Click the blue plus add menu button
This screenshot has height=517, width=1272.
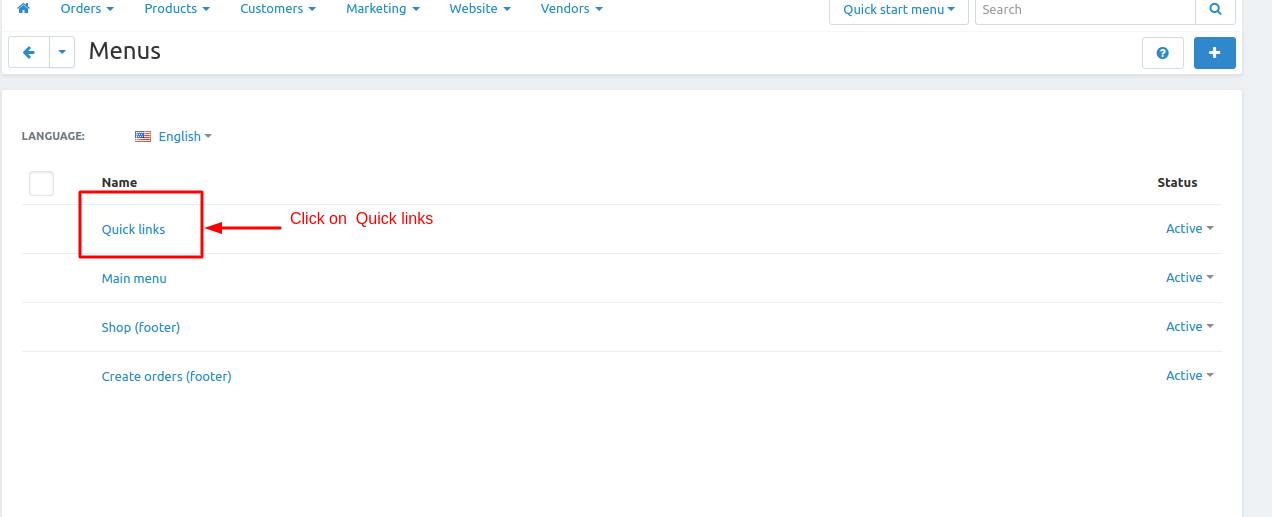[x=1214, y=53]
